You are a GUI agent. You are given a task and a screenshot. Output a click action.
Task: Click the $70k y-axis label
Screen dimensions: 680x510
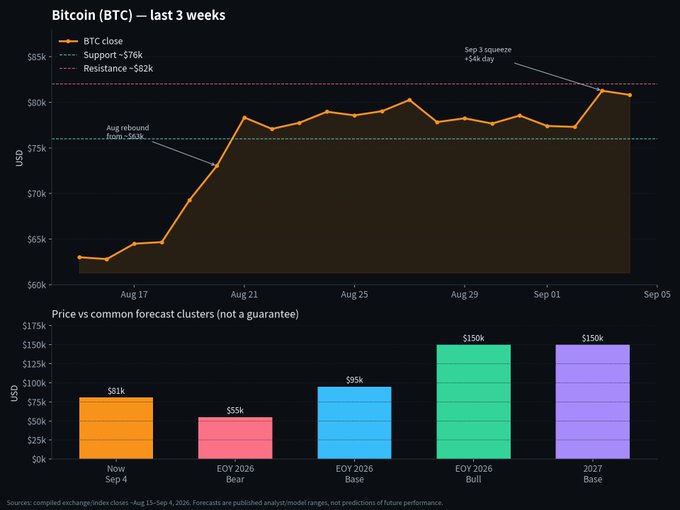[x=36, y=193]
